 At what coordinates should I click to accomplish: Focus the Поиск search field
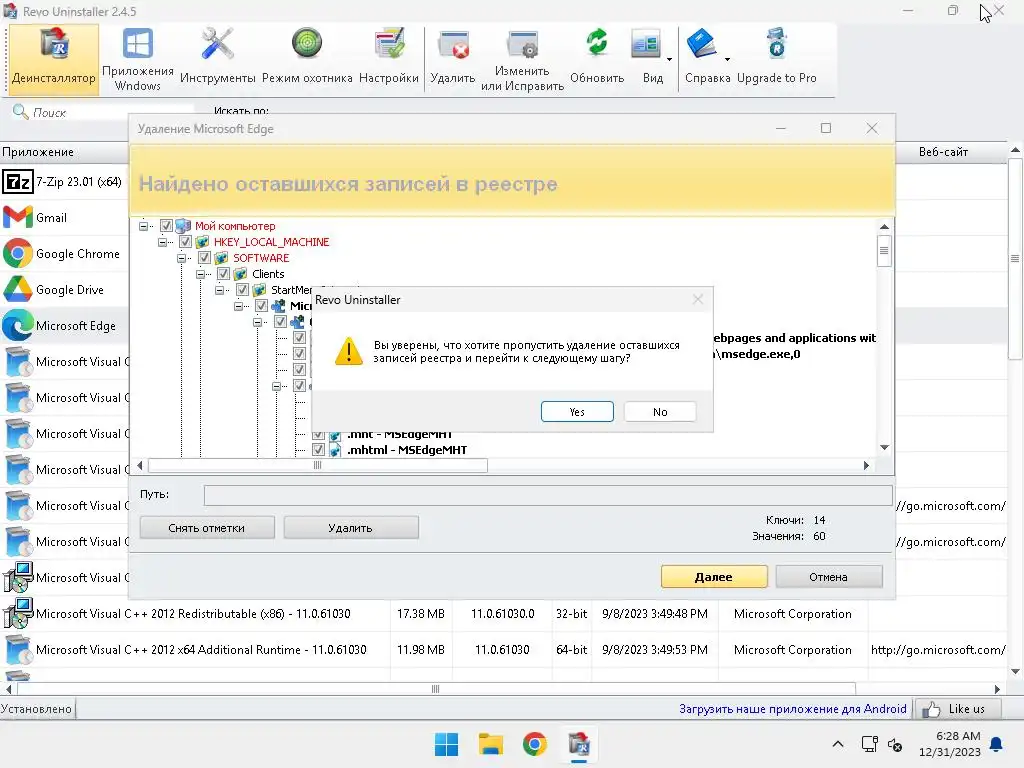tap(111, 112)
